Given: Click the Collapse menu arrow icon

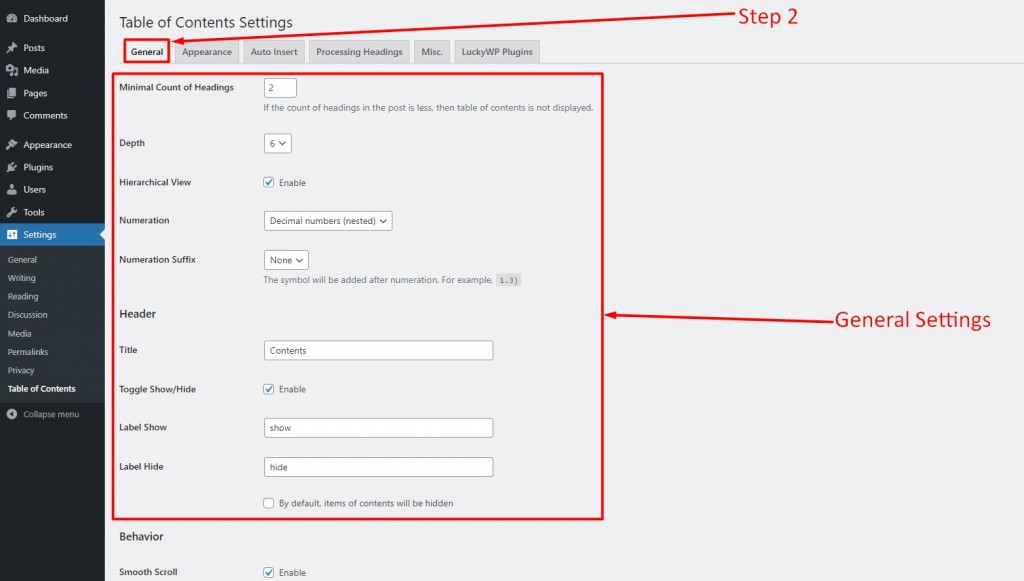Looking at the screenshot, I should point(12,414).
